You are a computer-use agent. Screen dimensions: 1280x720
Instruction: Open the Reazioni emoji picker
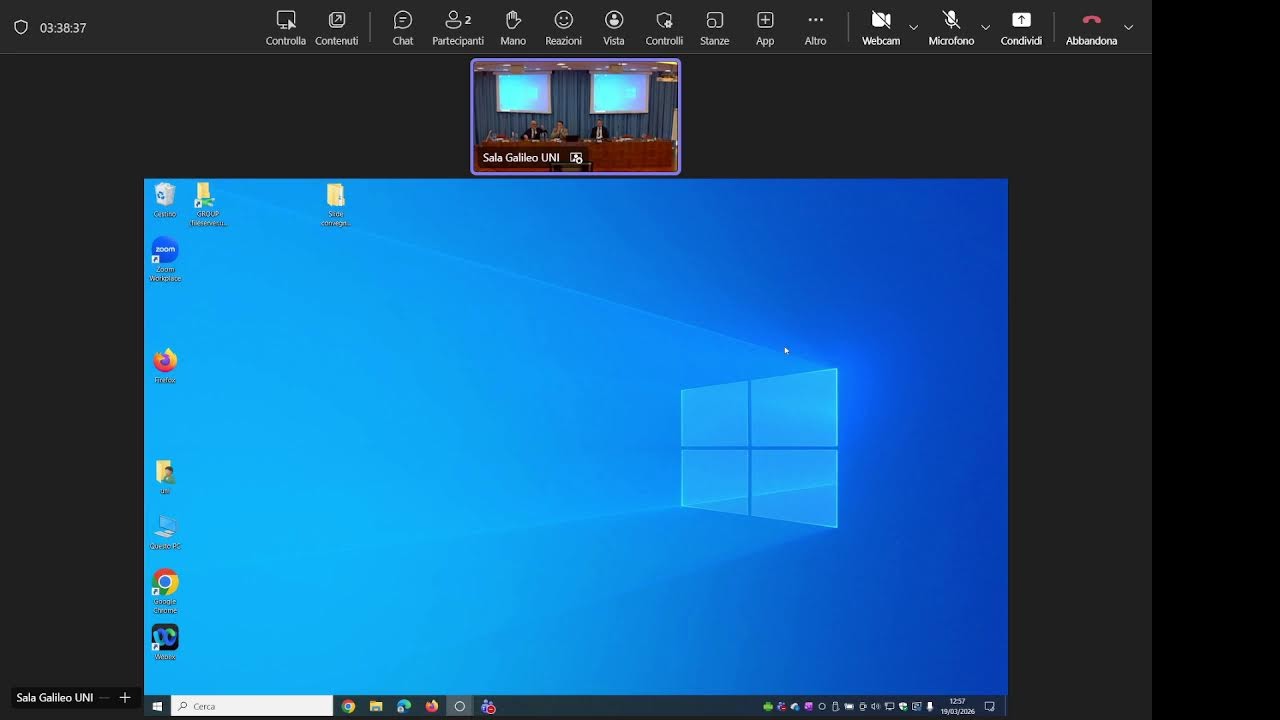point(563,28)
